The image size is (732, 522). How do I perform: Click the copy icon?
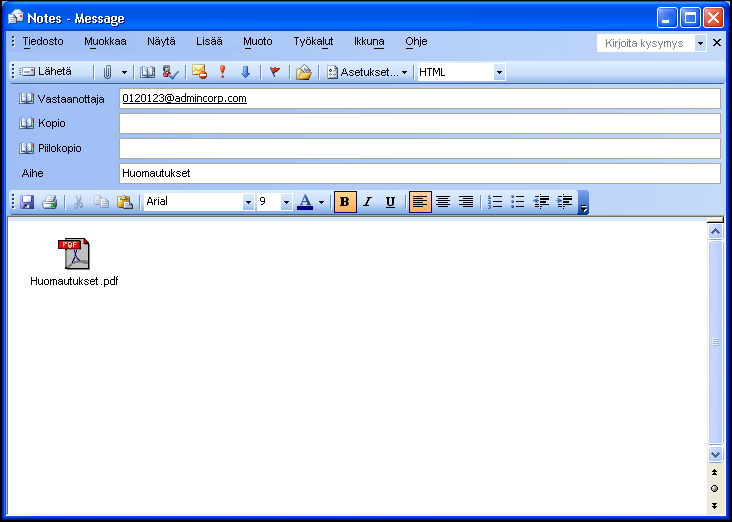click(101, 202)
